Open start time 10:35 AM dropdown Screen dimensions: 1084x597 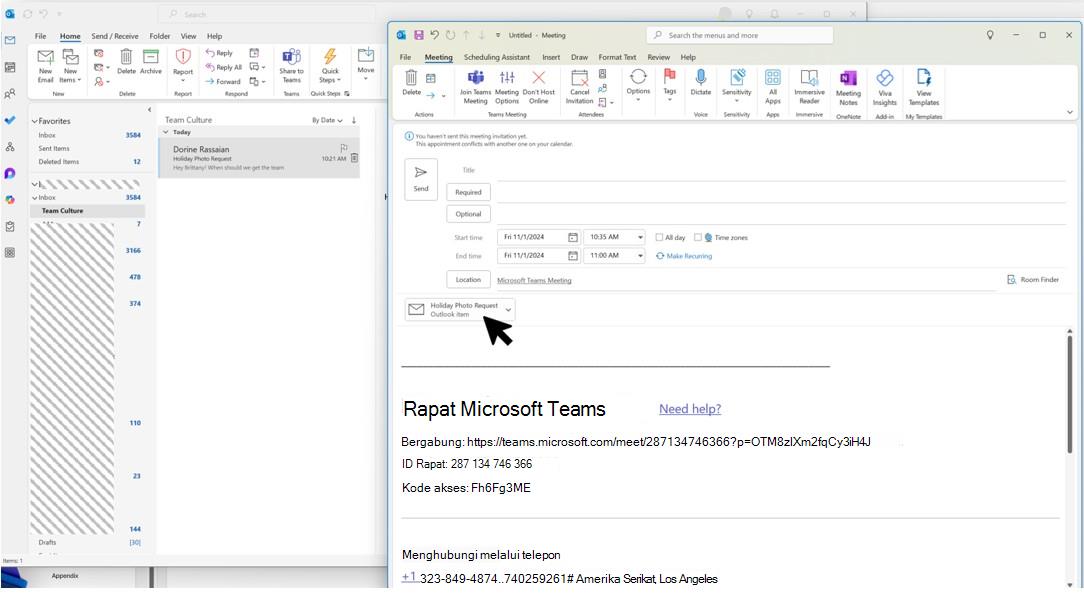(x=640, y=237)
